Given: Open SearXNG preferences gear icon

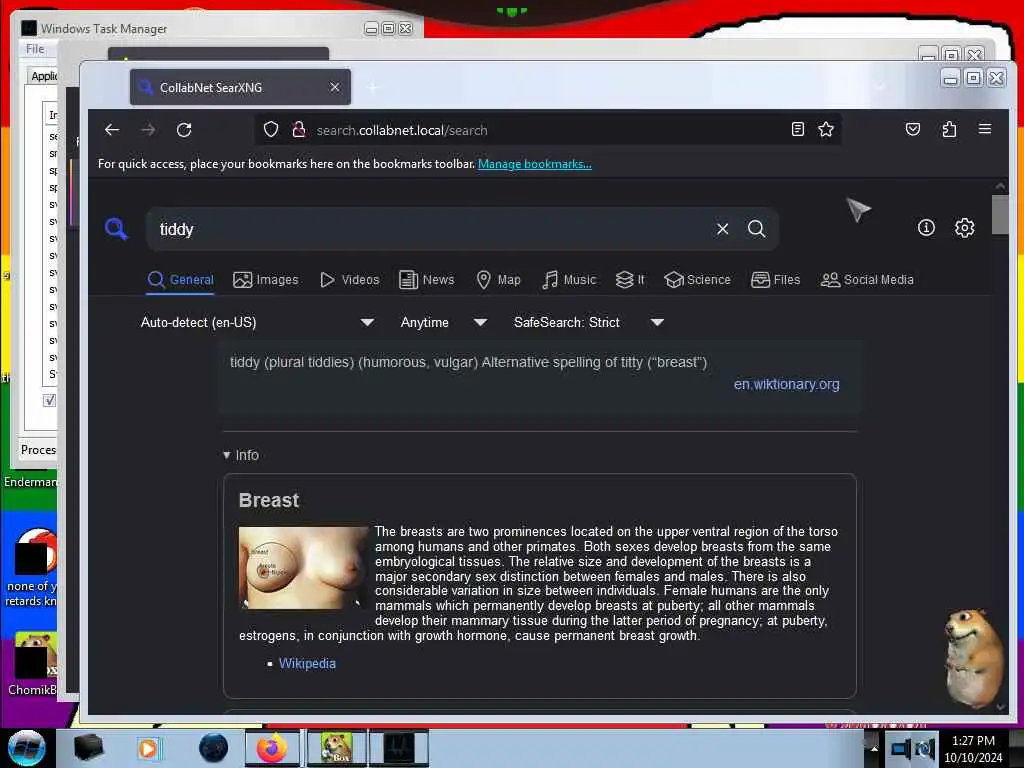Looking at the screenshot, I should click(965, 227).
